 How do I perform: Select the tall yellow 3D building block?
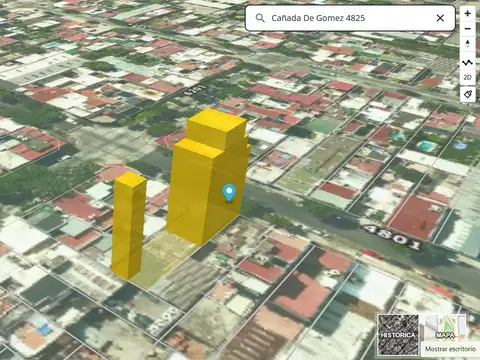[x=207, y=177]
